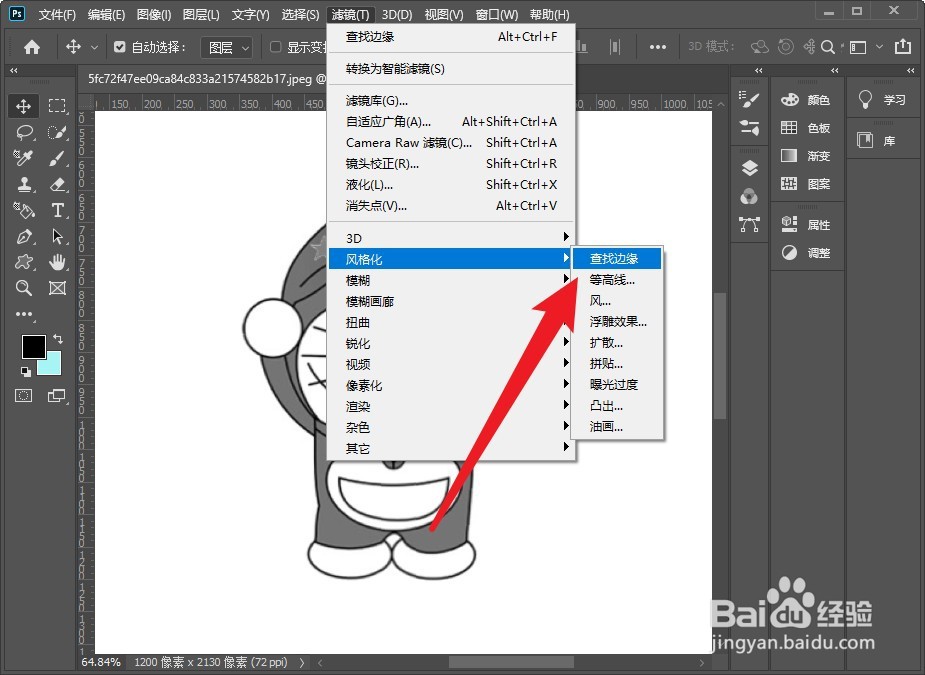The height and width of the screenshot is (675, 925).
Task: Open Camera Raw 滤镜(C)...
Action: click(451, 143)
